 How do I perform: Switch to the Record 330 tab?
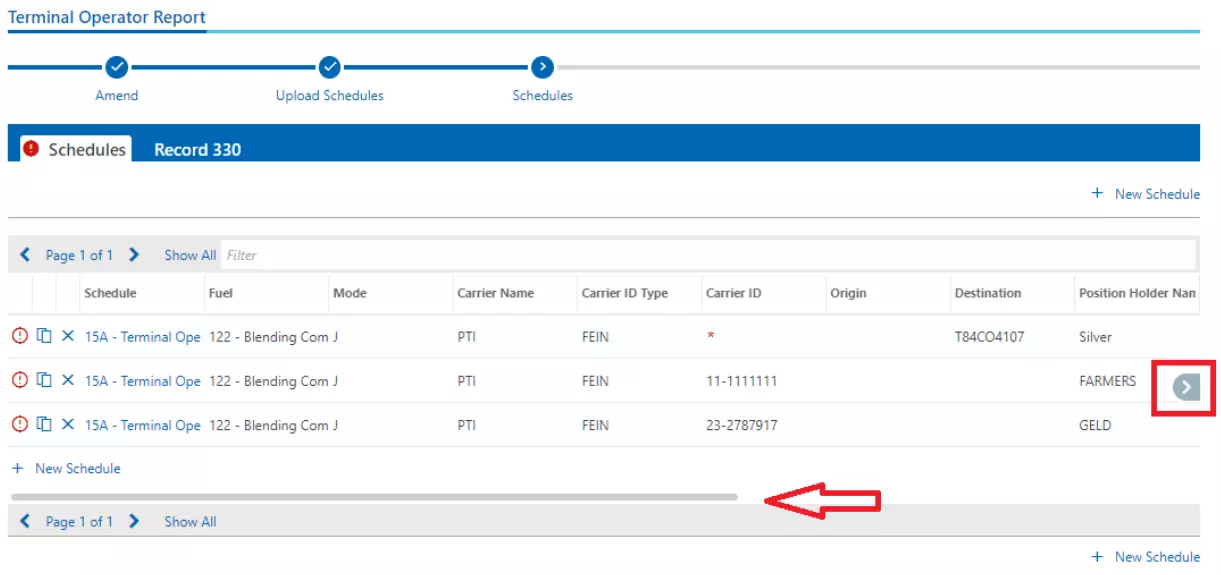pyautogui.click(x=197, y=150)
